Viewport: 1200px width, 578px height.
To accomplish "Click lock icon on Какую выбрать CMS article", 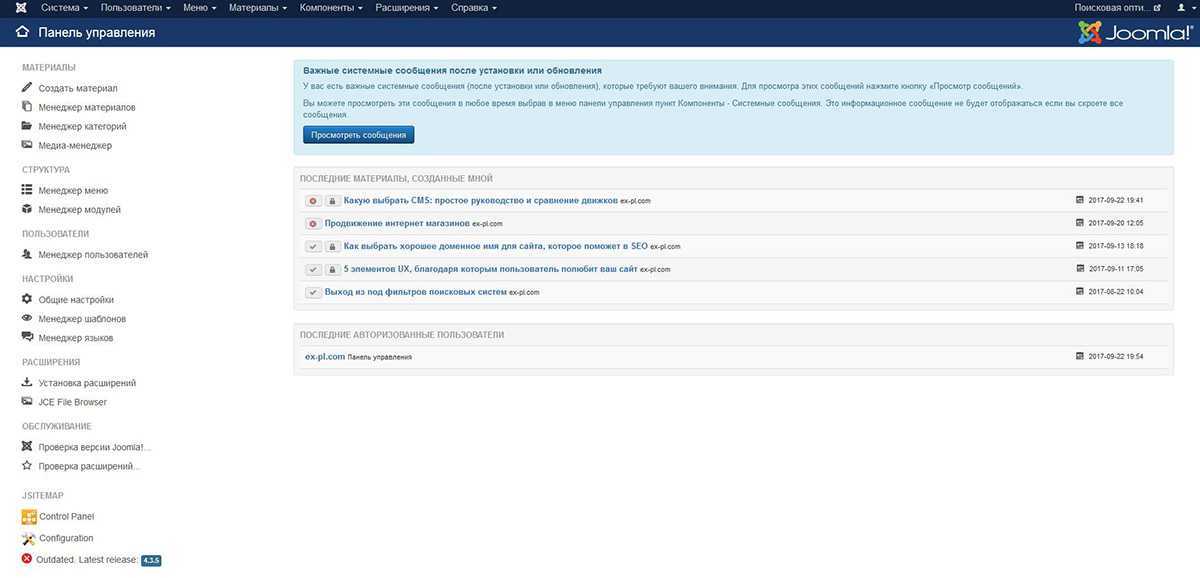I will (x=332, y=201).
